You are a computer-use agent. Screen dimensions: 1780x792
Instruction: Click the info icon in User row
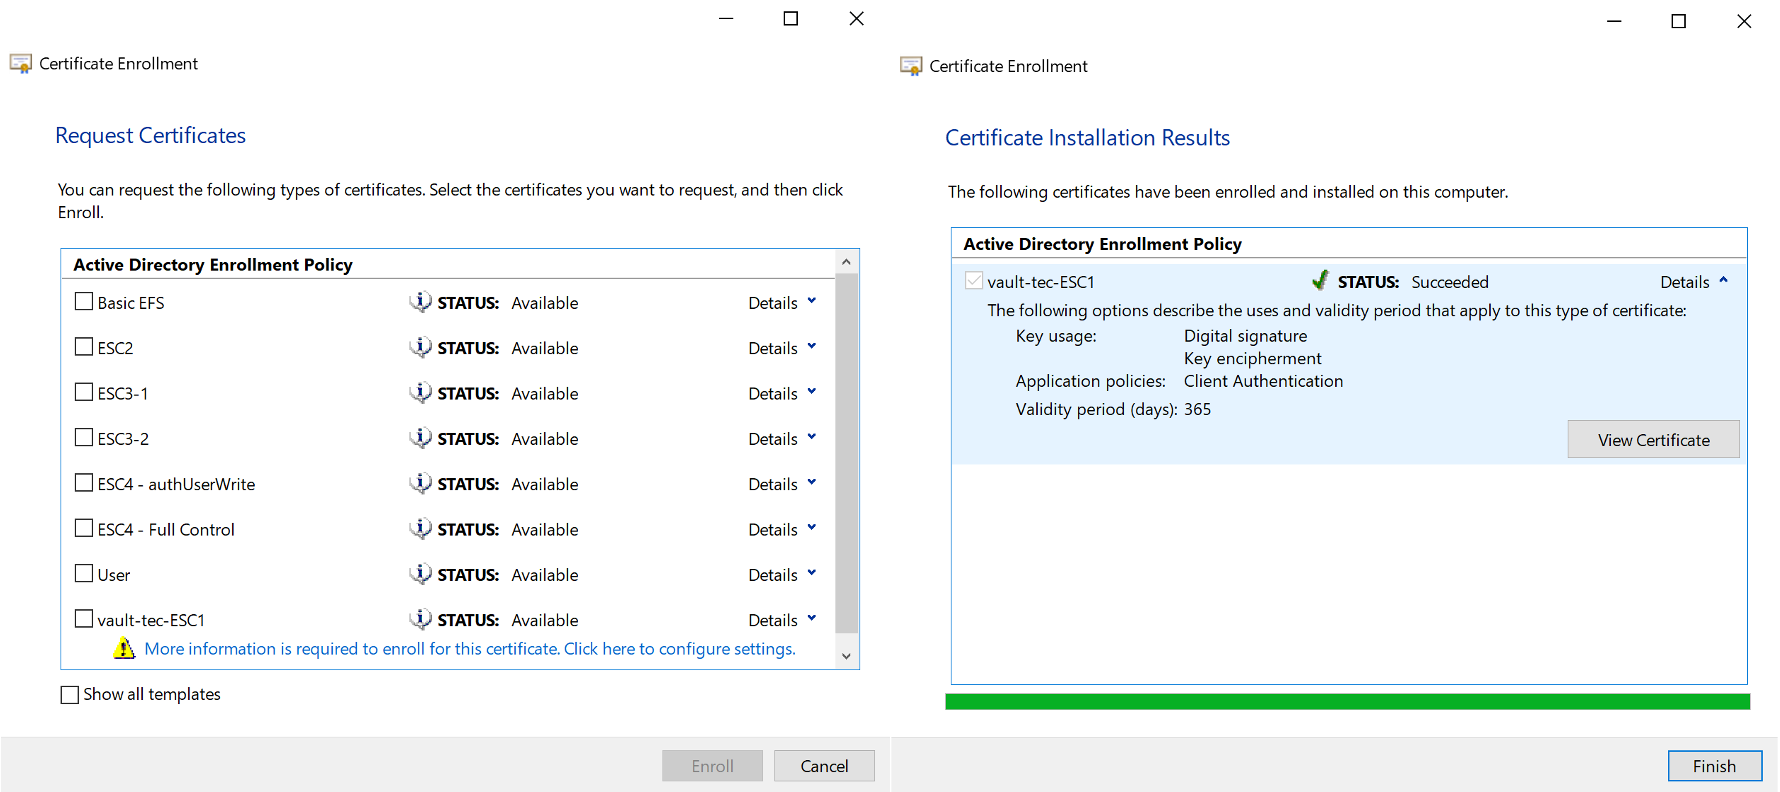[x=420, y=573]
